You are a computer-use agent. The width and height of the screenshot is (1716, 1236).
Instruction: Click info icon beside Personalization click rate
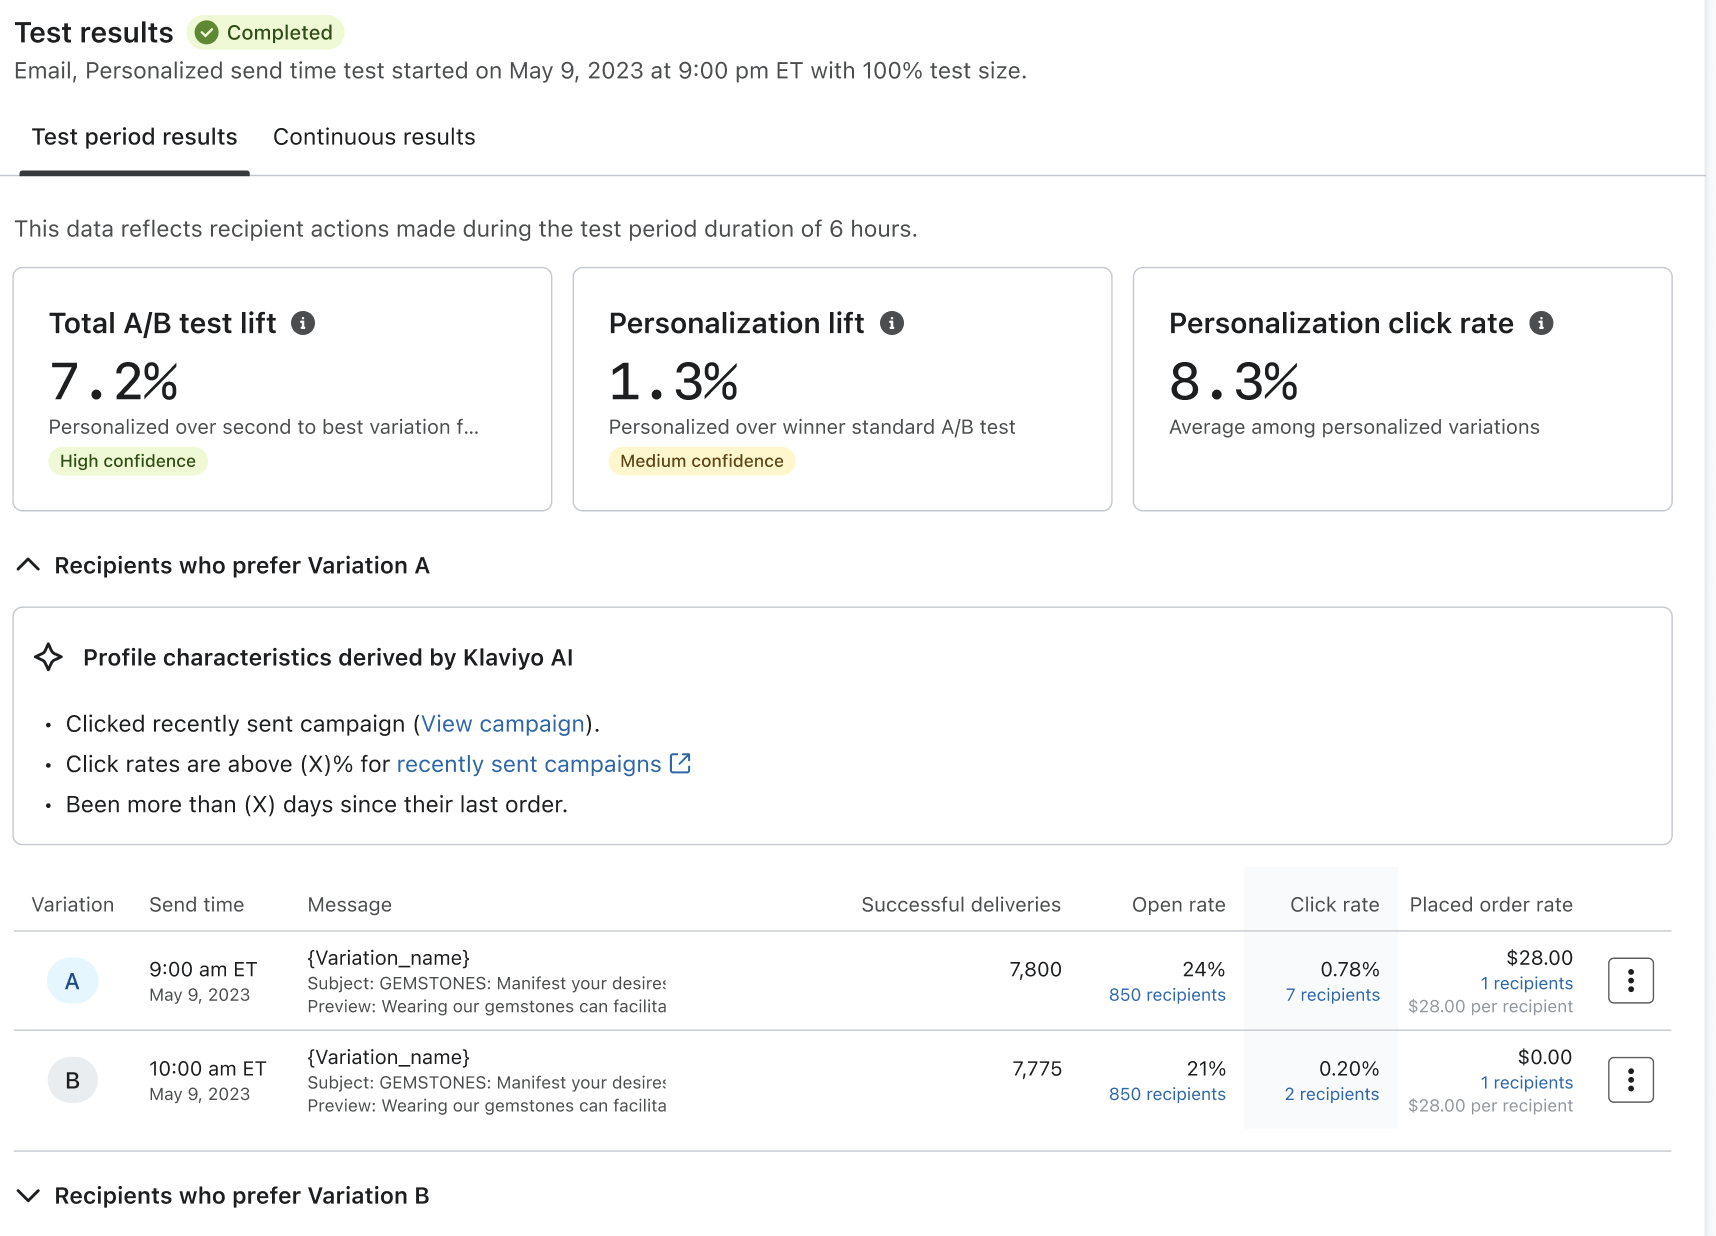[1541, 323]
